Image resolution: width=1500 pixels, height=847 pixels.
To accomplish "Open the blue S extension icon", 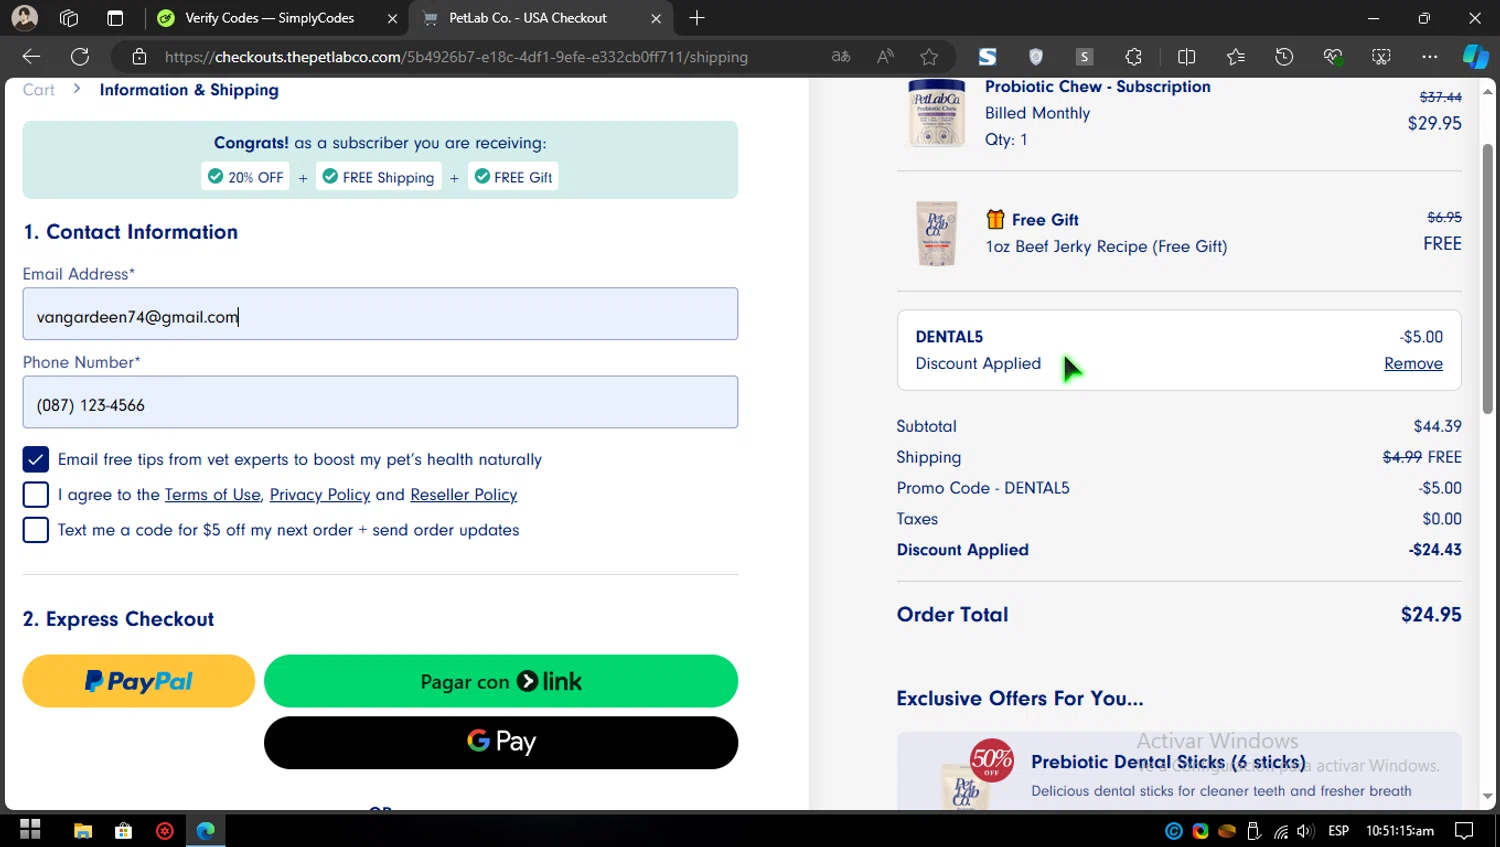I will [x=987, y=57].
